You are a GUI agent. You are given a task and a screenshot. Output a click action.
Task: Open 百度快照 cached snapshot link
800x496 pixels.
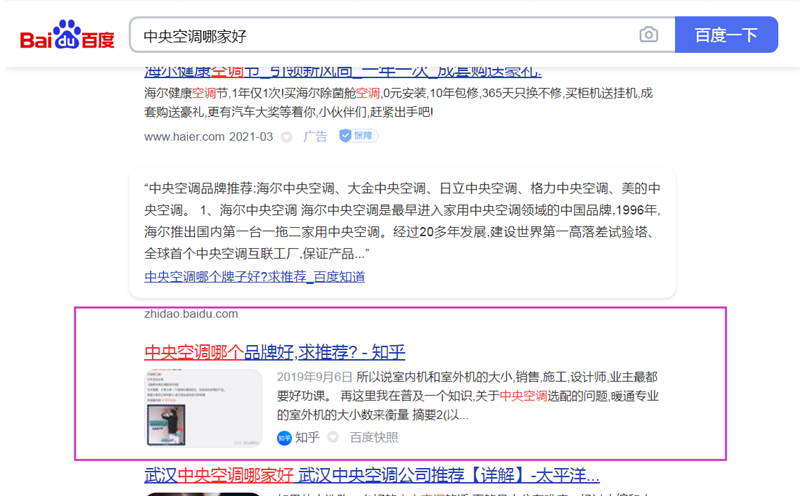point(373,437)
